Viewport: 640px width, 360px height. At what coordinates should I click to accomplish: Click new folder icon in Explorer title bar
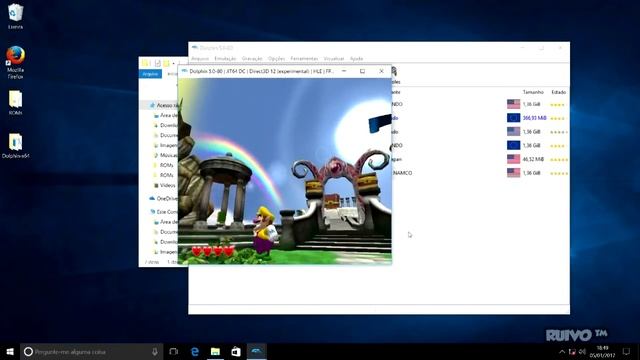pyautogui.click(x=166, y=63)
